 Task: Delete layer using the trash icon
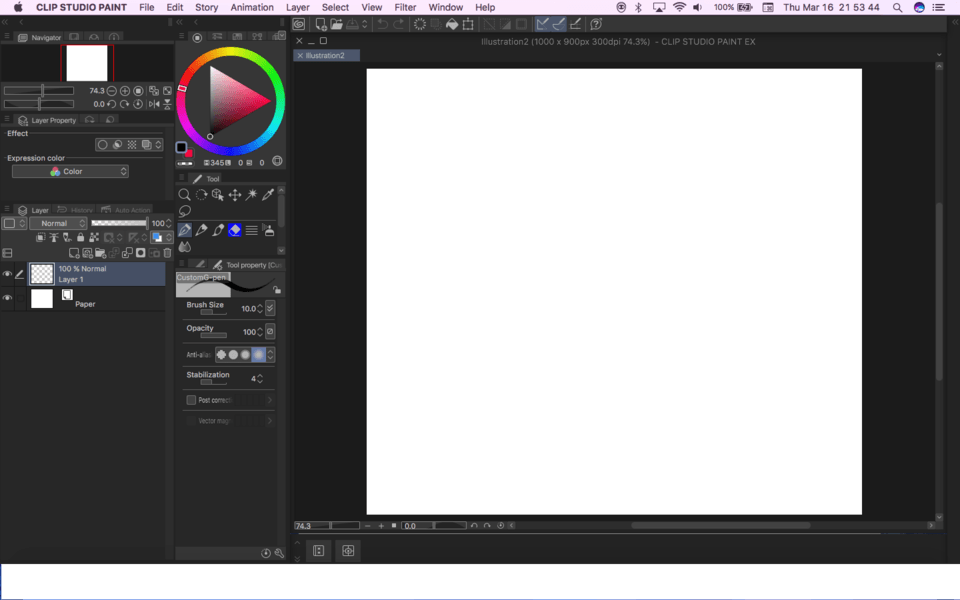coord(167,253)
